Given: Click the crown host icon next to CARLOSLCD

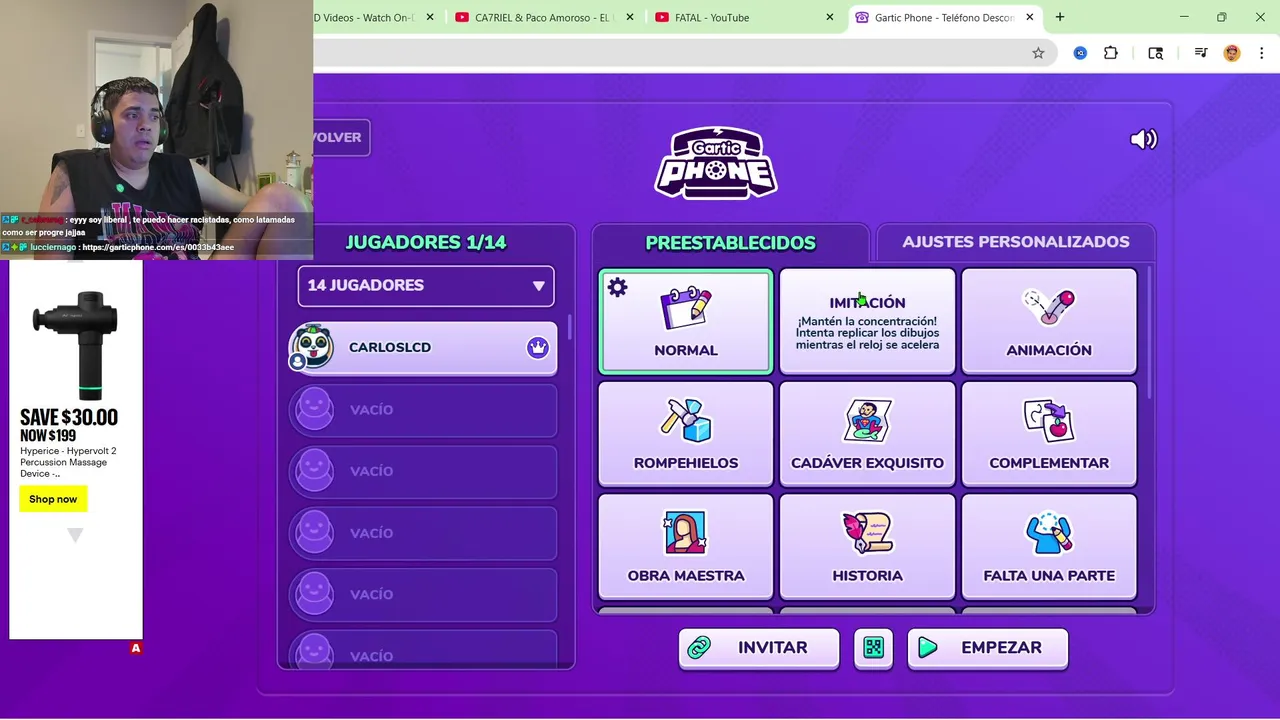Looking at the screenshot, I should 538,347.
